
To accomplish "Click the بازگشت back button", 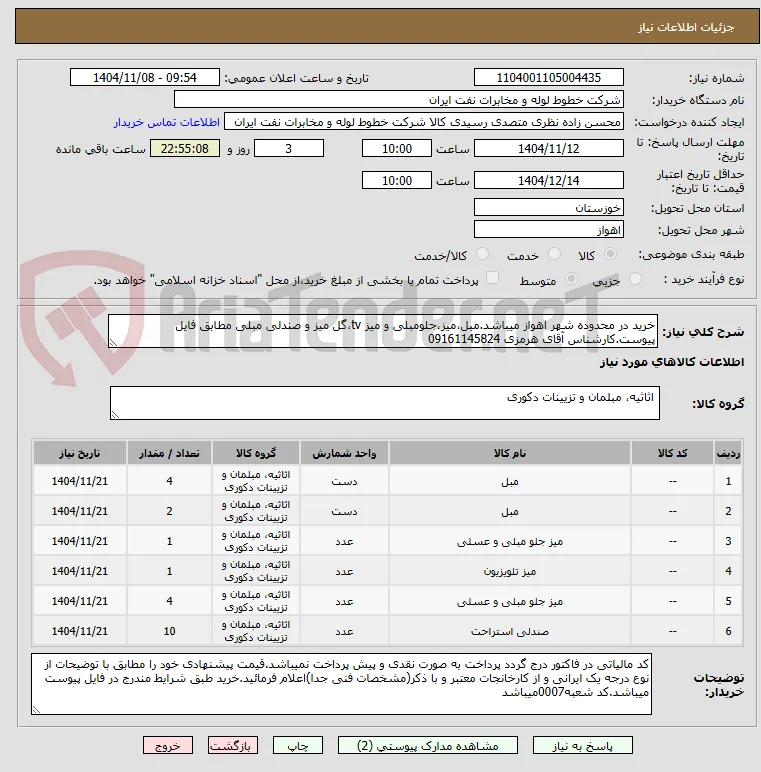I will [x=232, y=745].
